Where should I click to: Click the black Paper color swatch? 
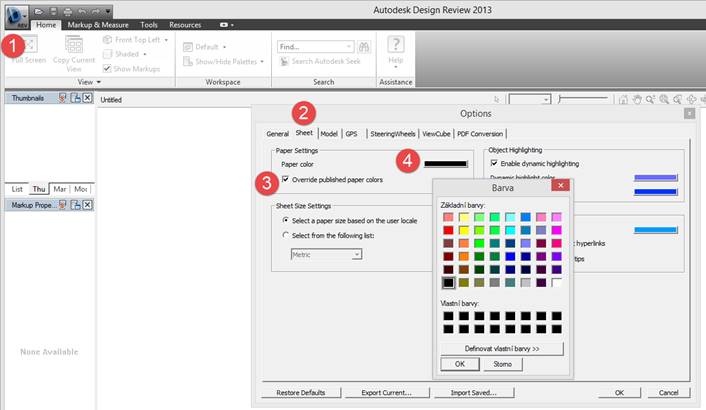tap(445, 163)
